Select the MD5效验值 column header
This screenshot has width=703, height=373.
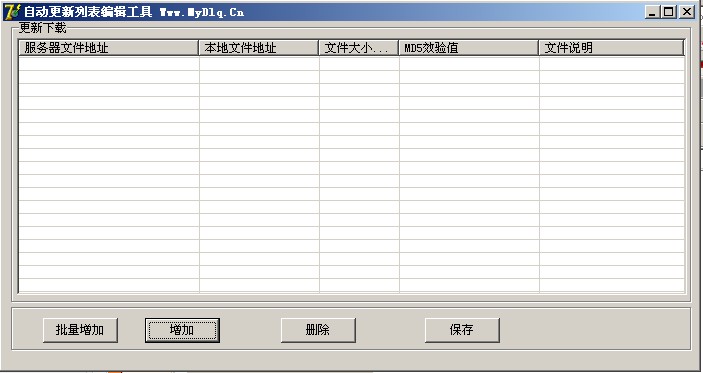click(469, 48)
